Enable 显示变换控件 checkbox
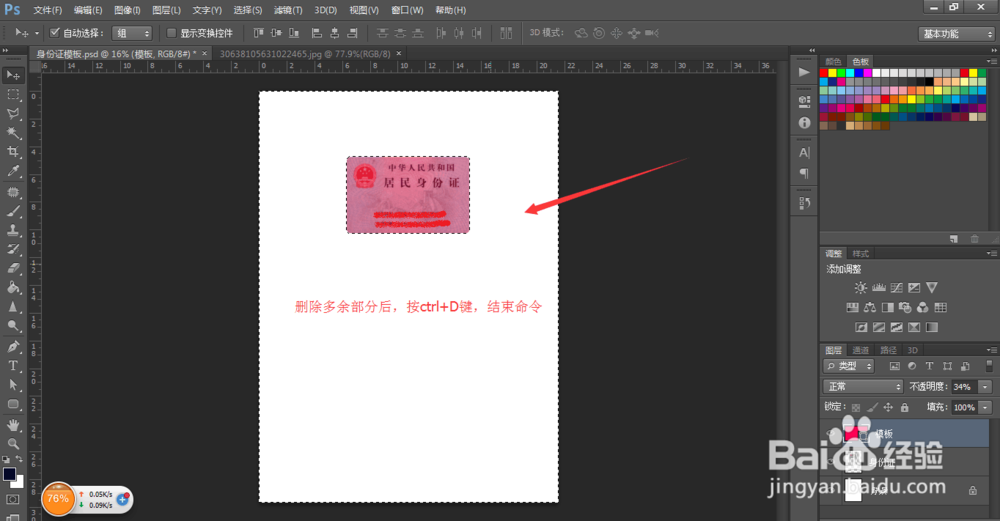Viewport: 1000px width, 521px height. point(171,33)
